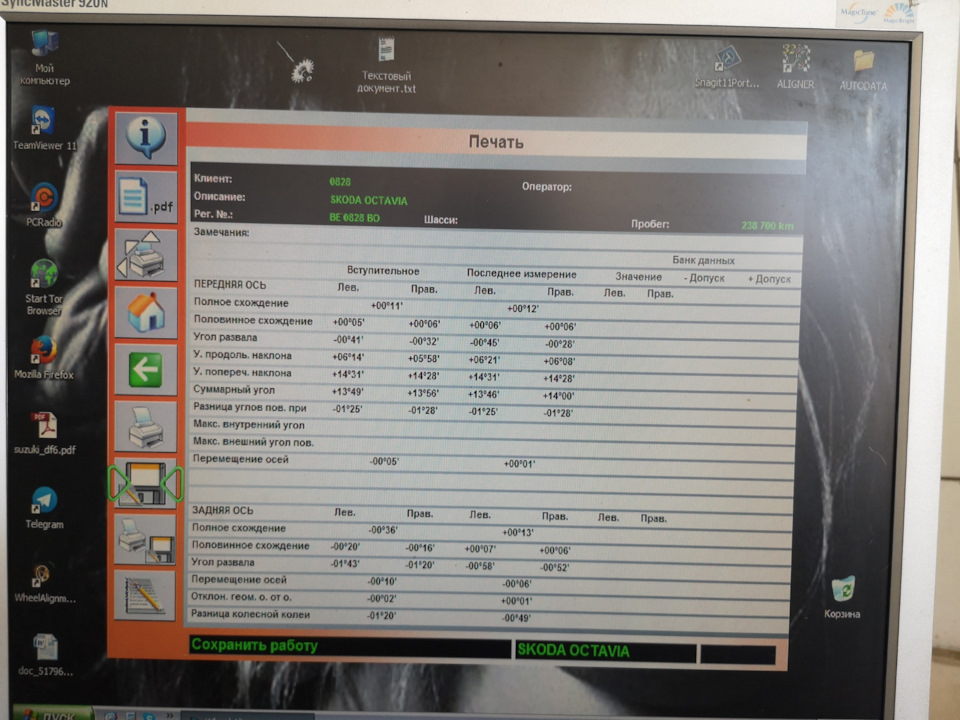Click print and save combined icon

(146, 539)
